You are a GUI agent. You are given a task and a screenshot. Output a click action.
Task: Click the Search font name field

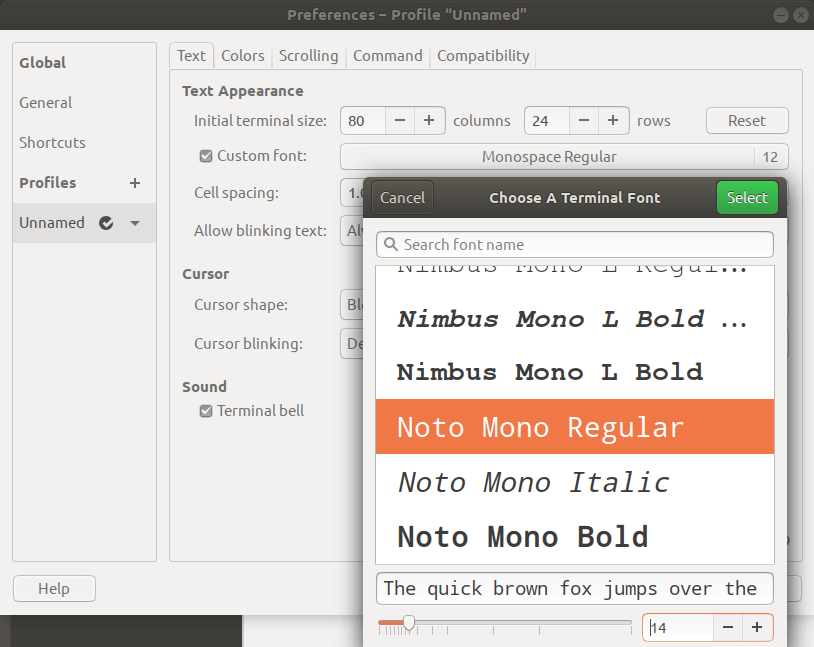point(575,245)
